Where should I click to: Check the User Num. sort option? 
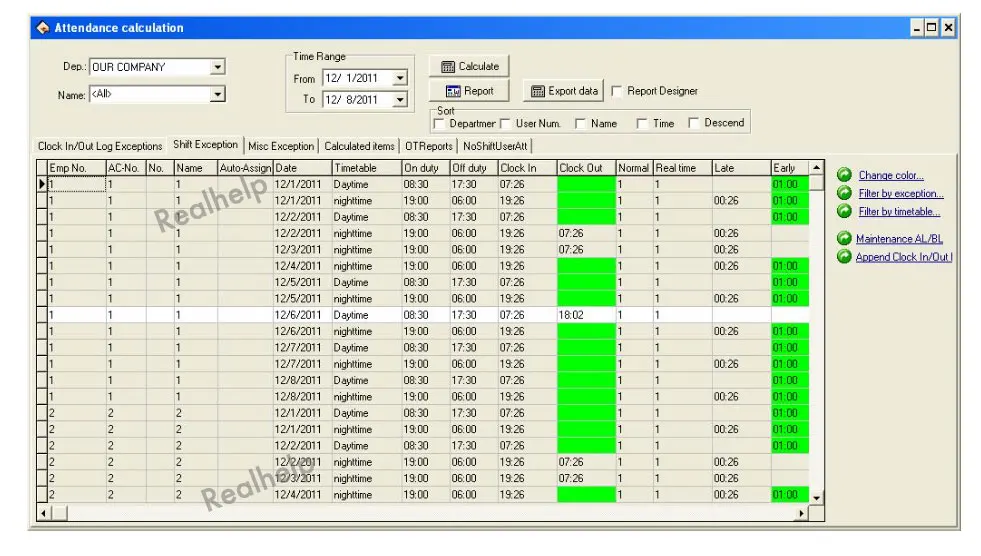click(505, 124)
